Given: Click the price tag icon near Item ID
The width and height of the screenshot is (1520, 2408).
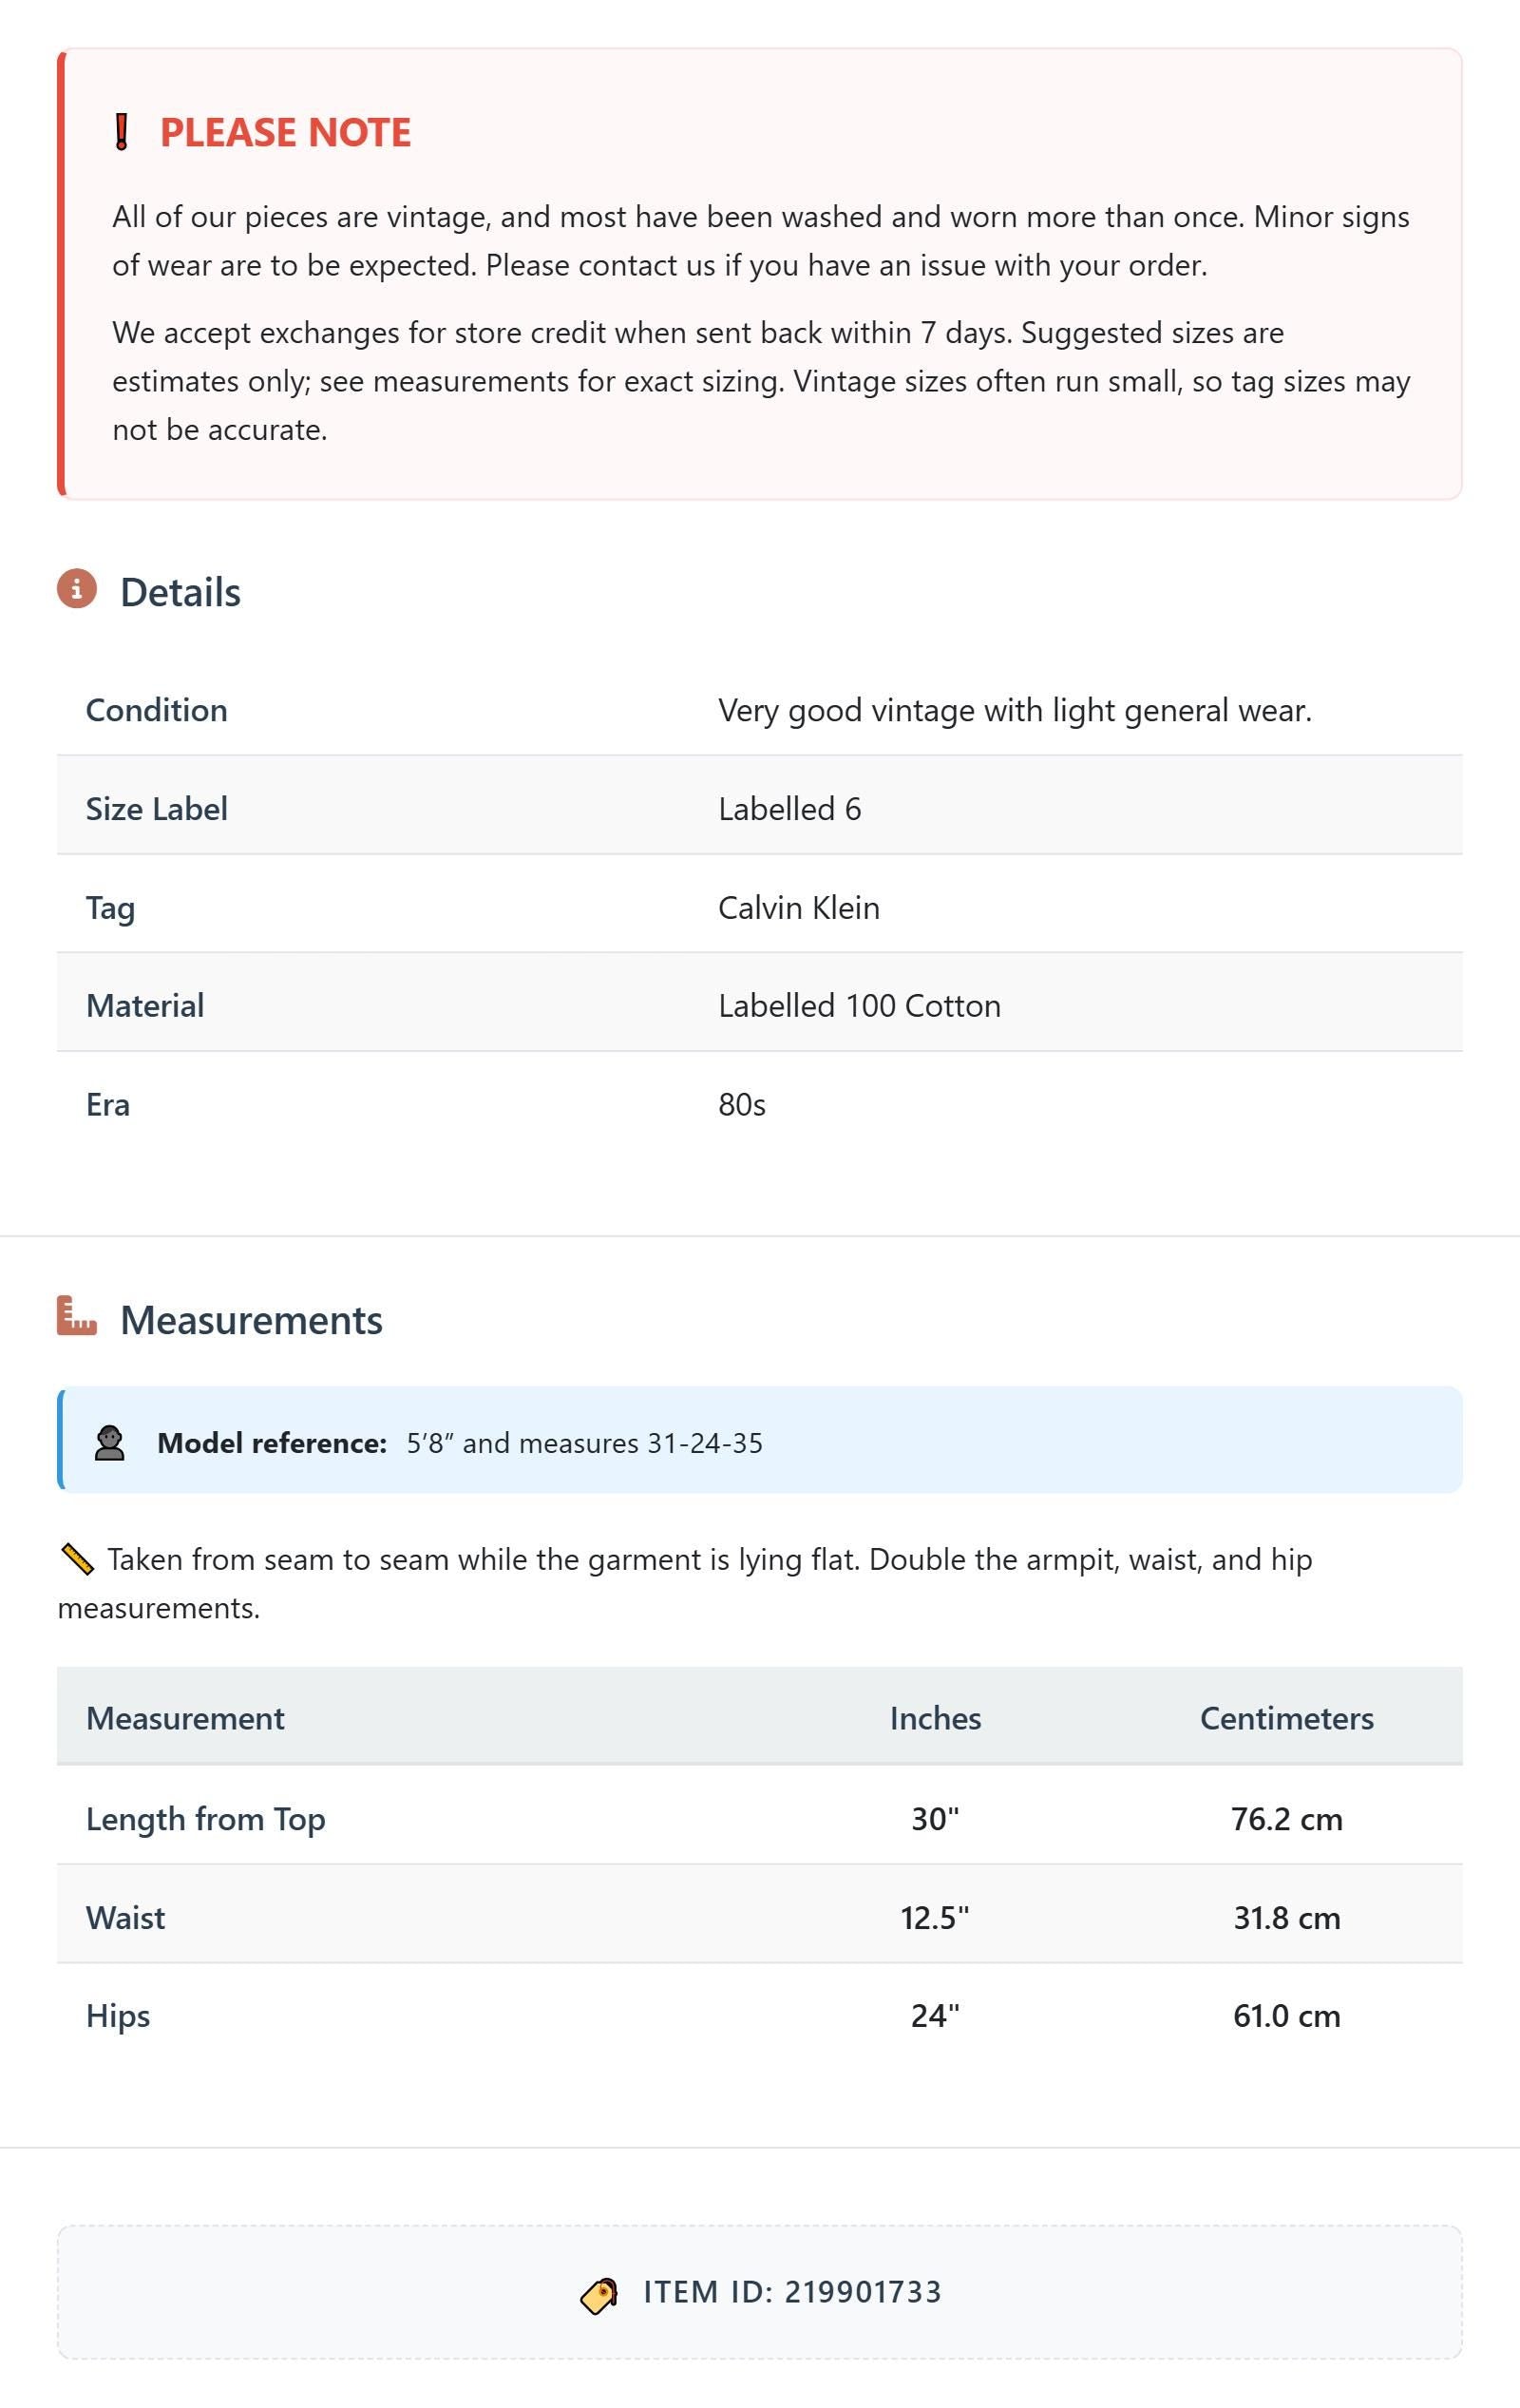Looking at the screenshot, I should 599,2295.
